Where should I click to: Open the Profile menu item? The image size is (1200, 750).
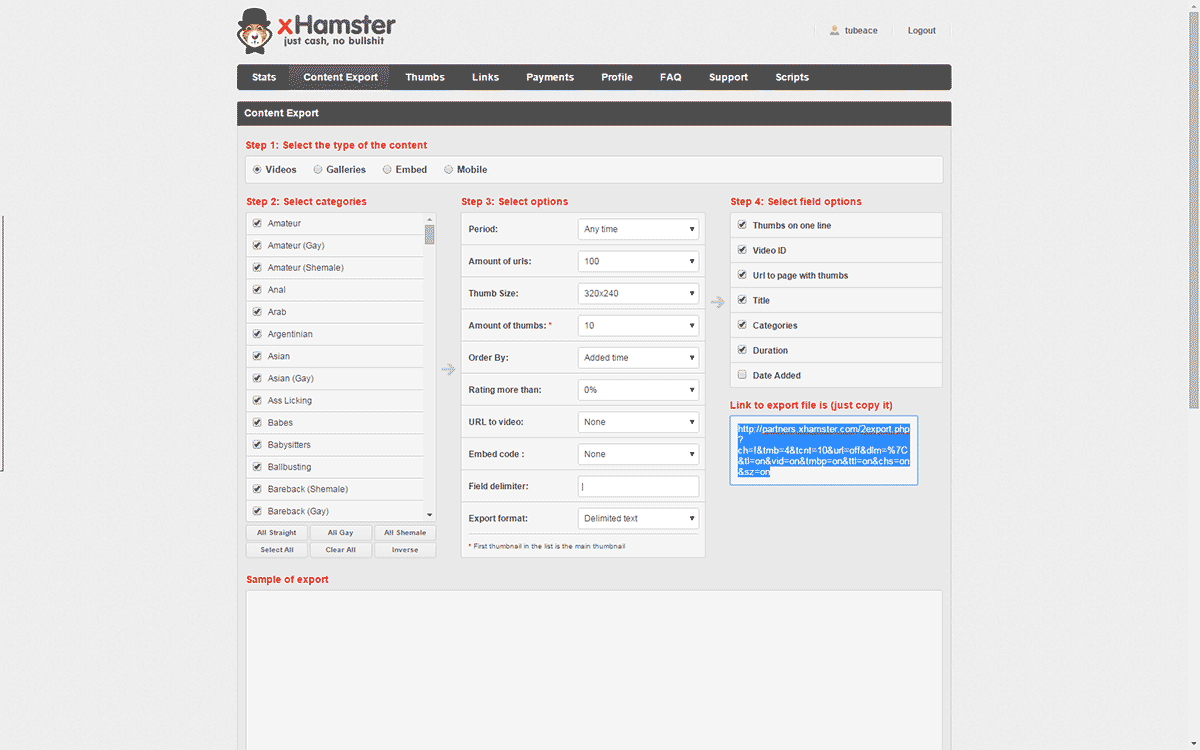(x=617, y=77)
